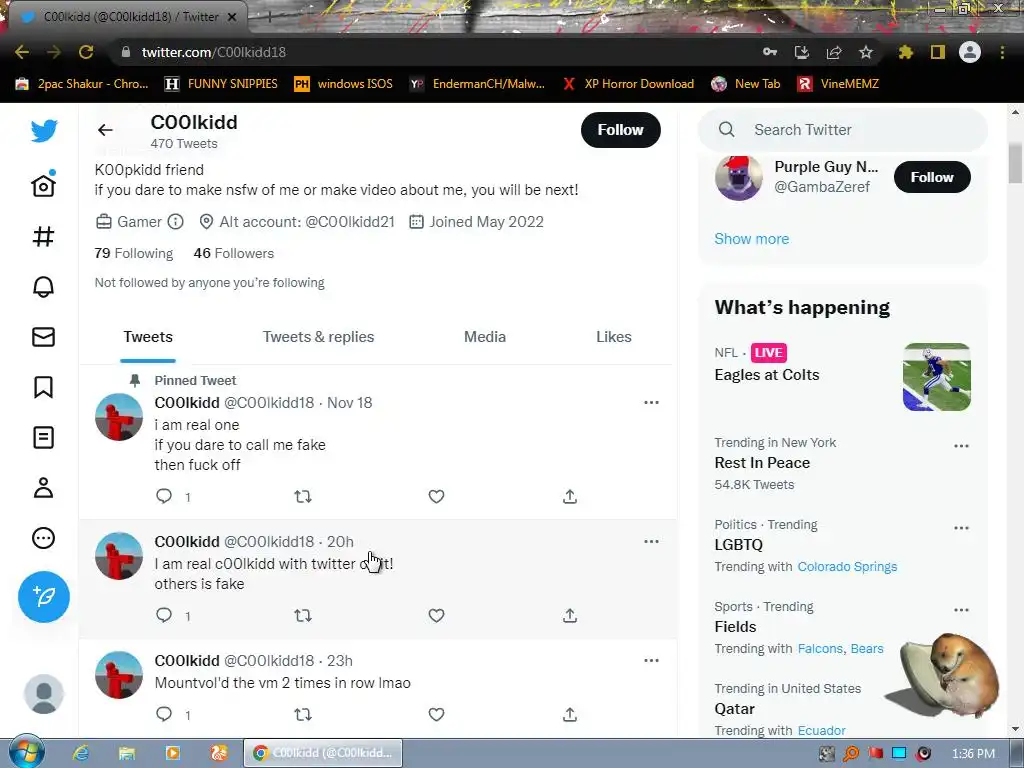The height and width of the screenshot is (768, 1024).
Task: Retweet the 'others is fake' tweet
Action: [303, 615]
